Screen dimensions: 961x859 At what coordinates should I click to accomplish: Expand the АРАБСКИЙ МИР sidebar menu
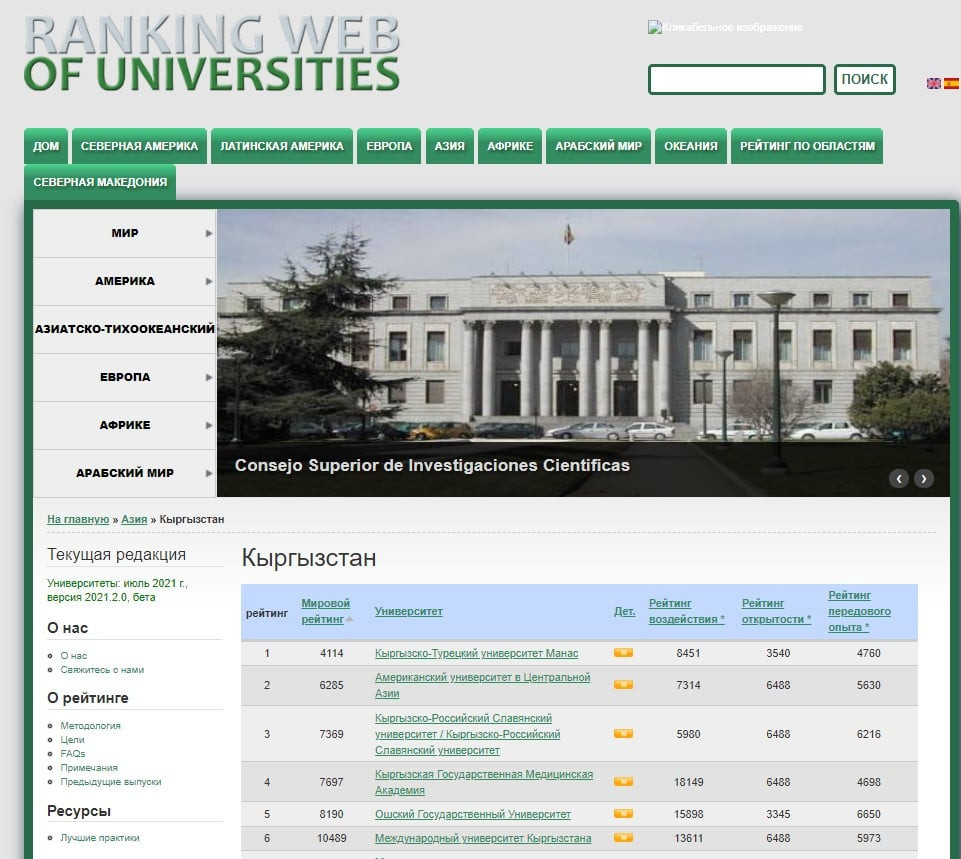pyautogui.click(x=125, y=473)
